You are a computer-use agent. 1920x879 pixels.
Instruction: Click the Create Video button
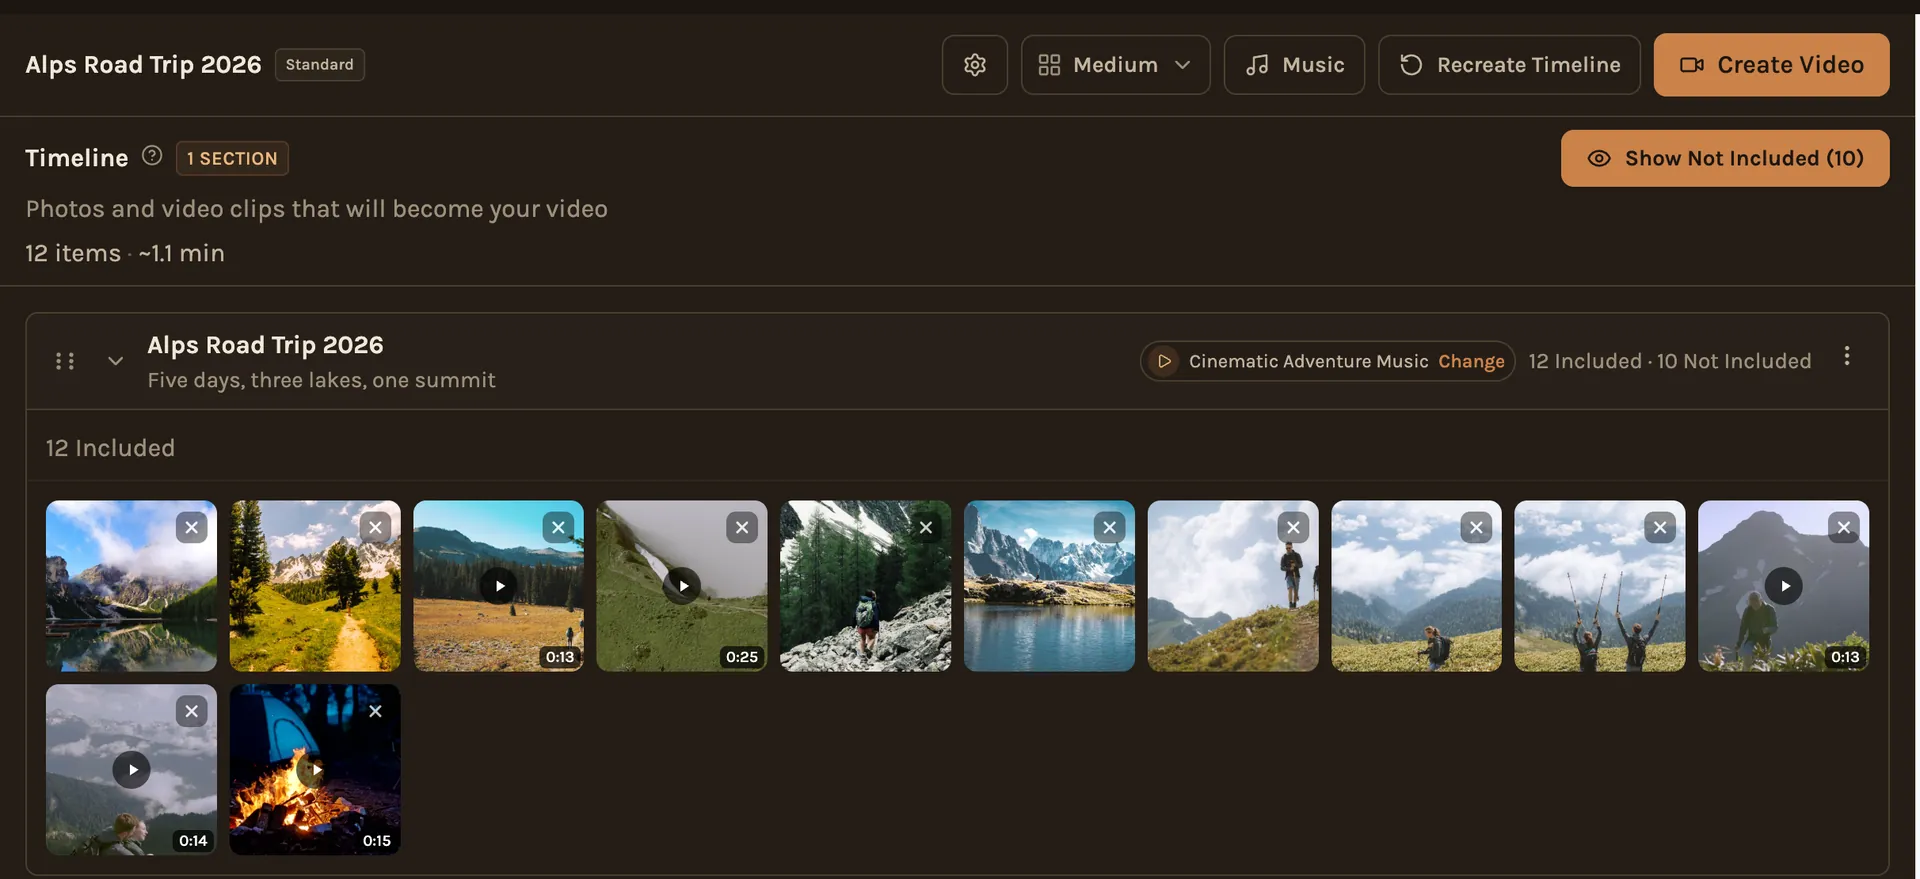[1771, 65]
